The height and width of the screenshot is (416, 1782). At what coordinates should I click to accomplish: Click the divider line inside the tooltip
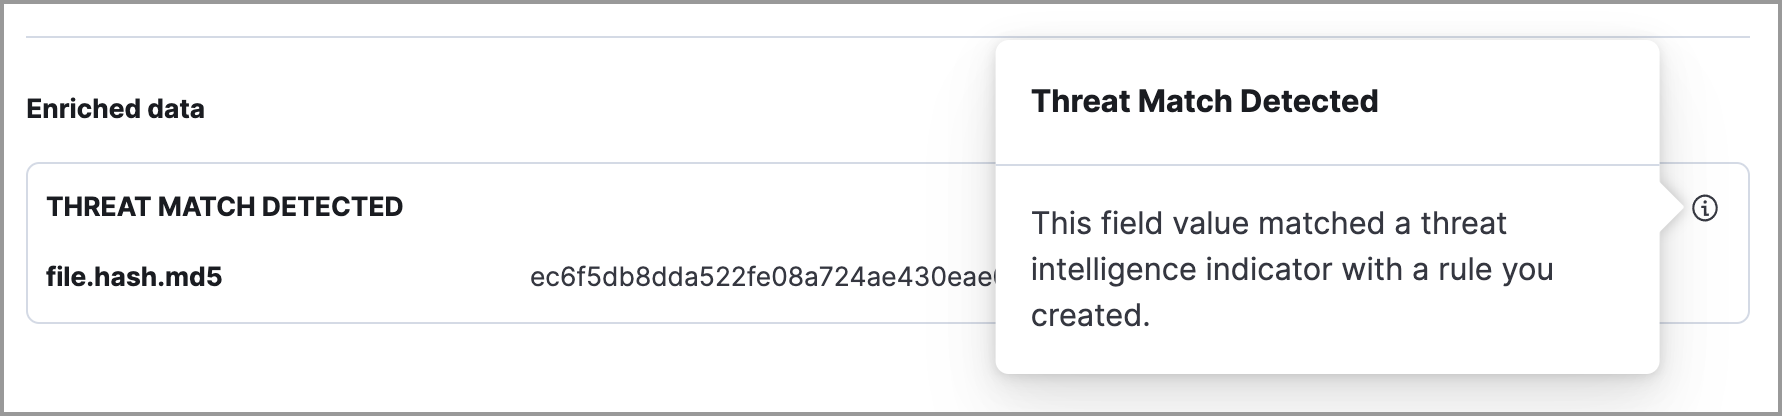point(1327,165)
